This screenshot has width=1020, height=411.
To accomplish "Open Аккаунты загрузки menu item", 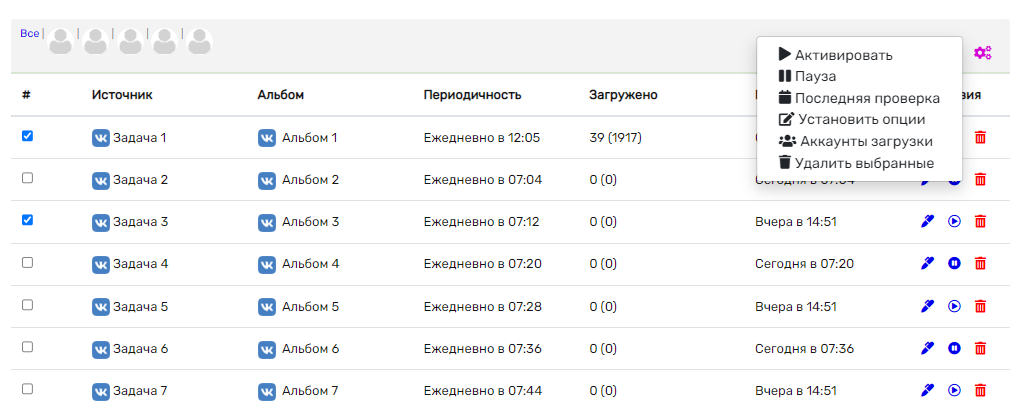I will [856, 141].
